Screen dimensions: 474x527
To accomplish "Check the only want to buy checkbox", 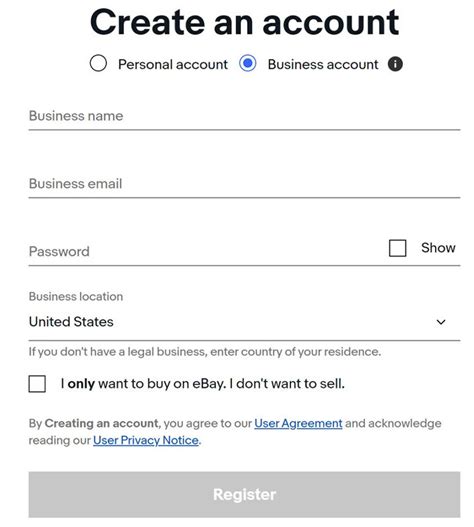I will (37, 383).
